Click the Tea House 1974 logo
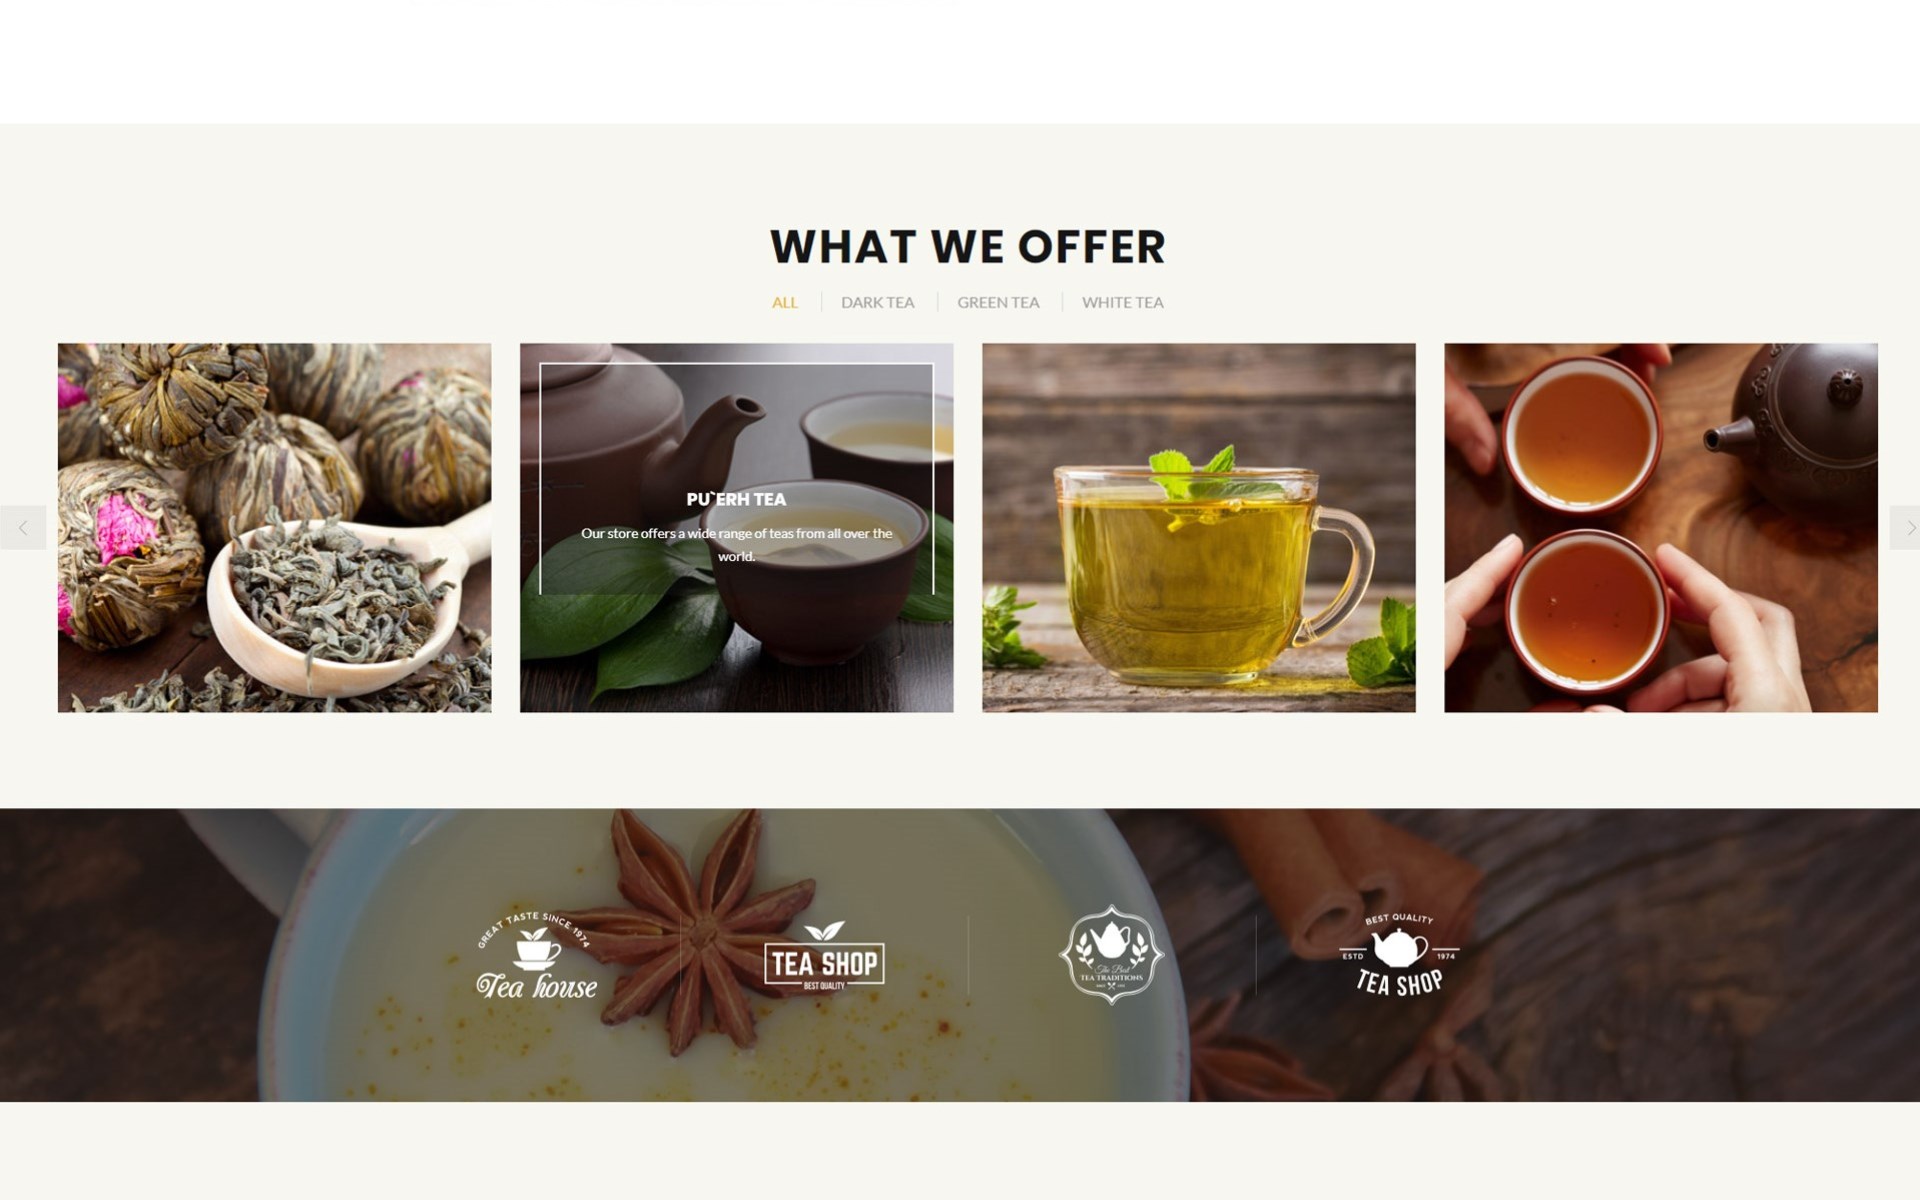1920x1200 pixels. click(x=536, y=956)
